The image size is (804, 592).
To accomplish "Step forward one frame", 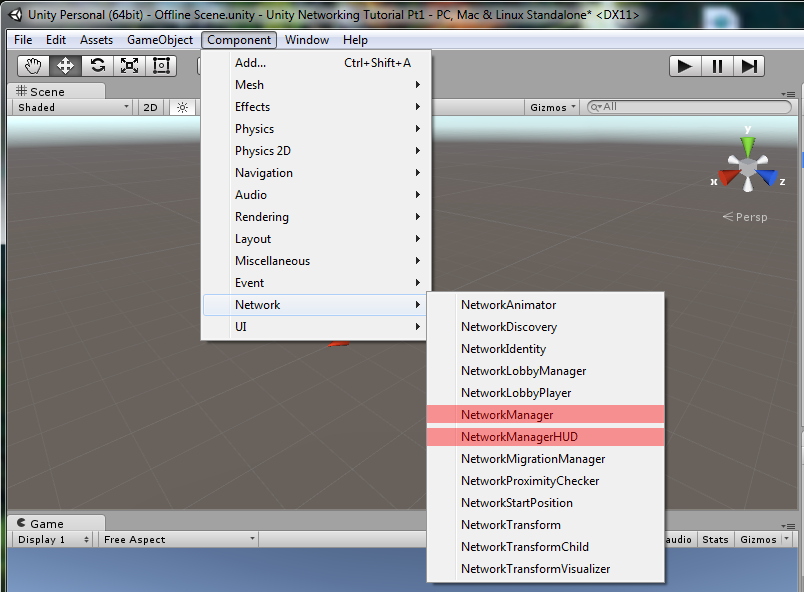I will tap(749, 66).
